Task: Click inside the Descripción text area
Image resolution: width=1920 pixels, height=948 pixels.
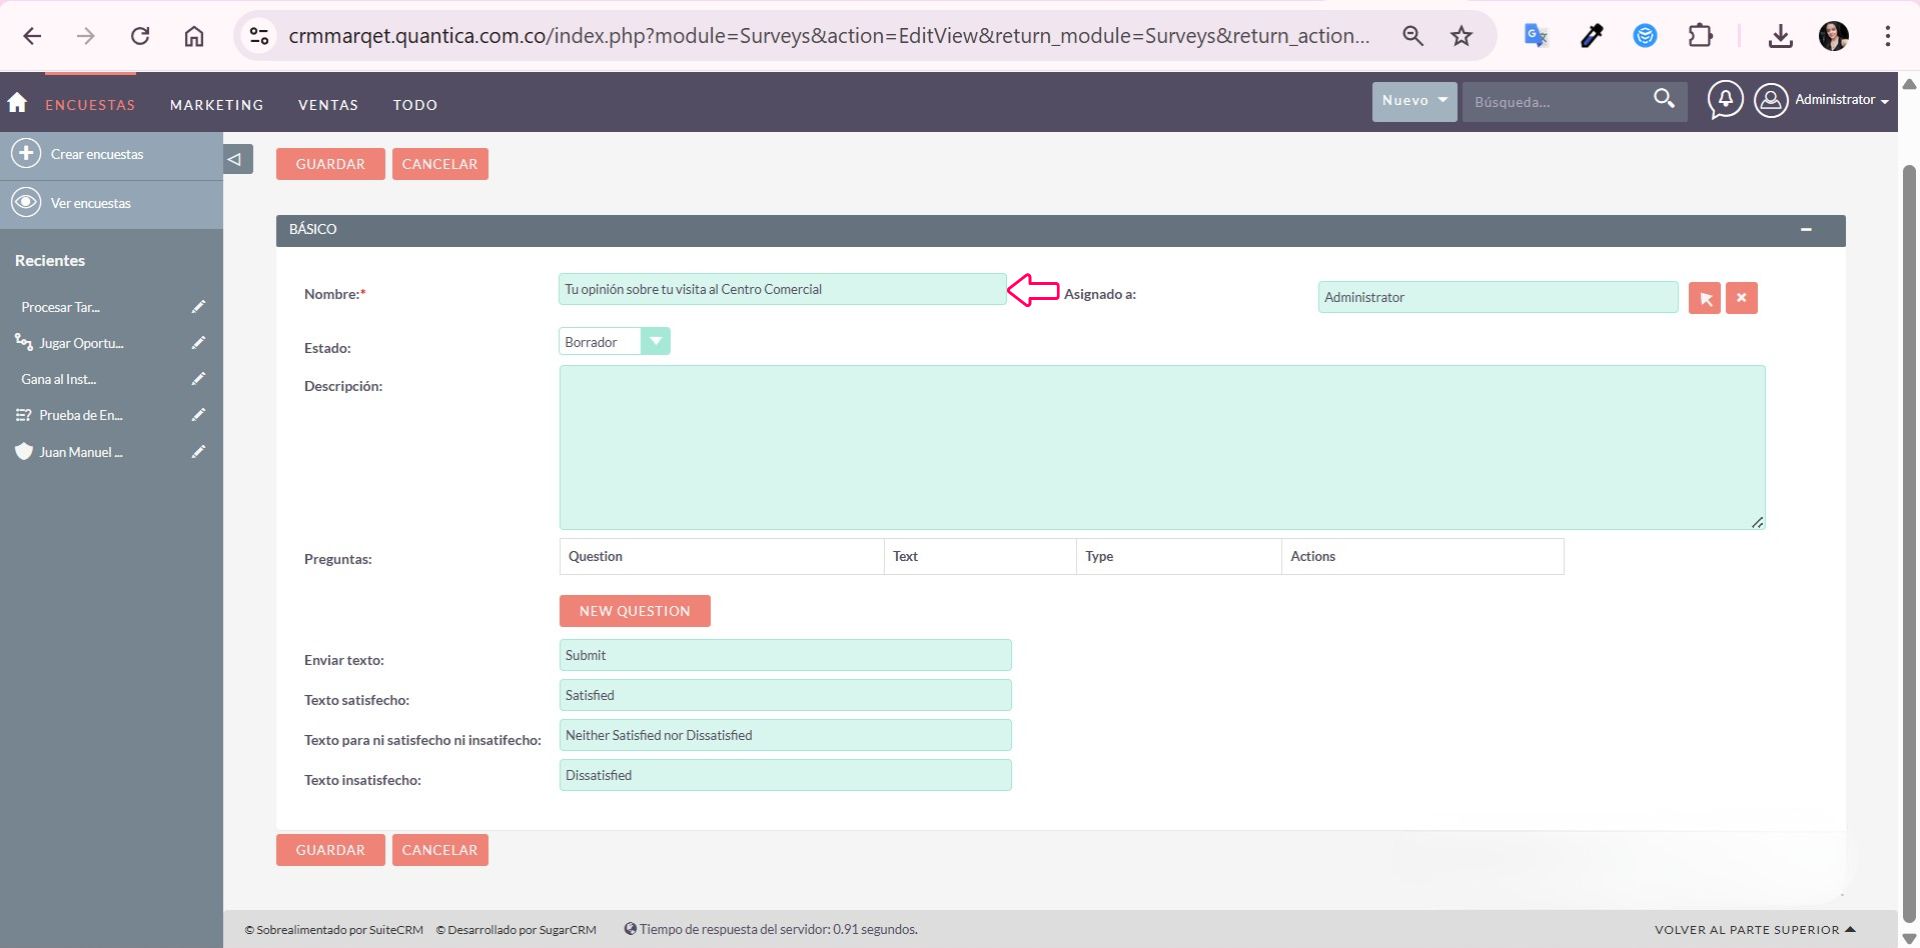Action: pyautogui.click(x=1161, y=447)
